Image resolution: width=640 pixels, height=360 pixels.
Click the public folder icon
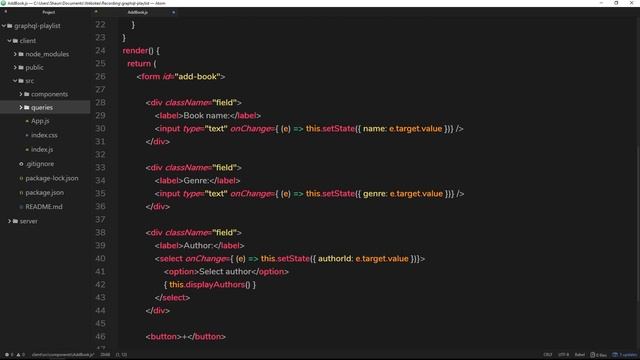21,67
